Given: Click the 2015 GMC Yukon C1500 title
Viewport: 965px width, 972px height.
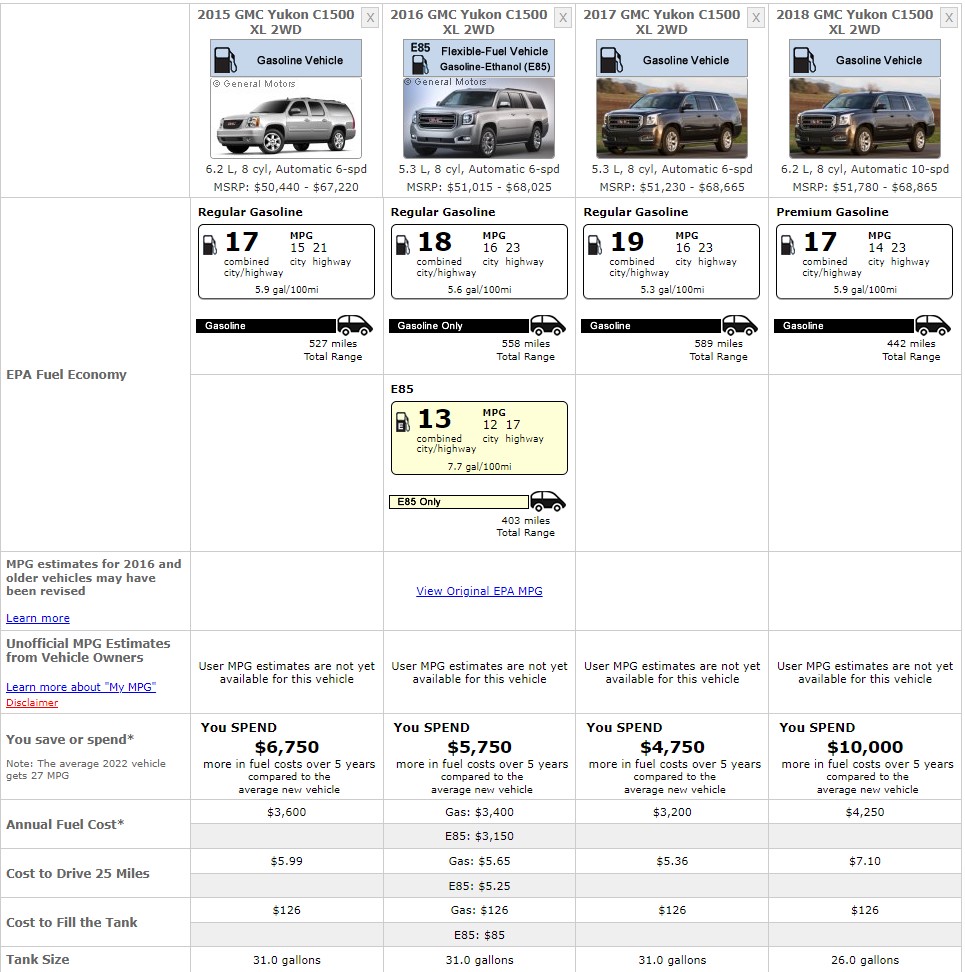Looking at the screenshot, I should 276,22.
